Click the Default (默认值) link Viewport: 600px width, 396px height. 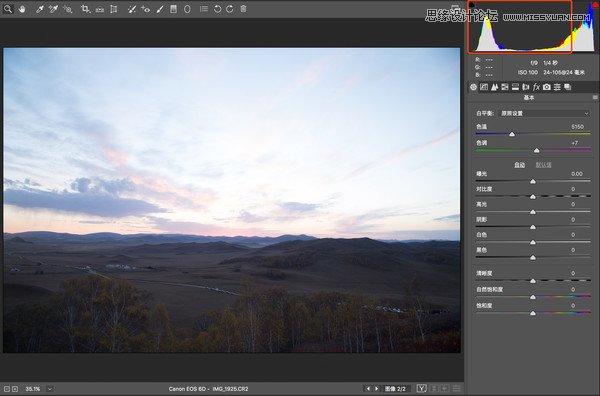coord(543,165)
